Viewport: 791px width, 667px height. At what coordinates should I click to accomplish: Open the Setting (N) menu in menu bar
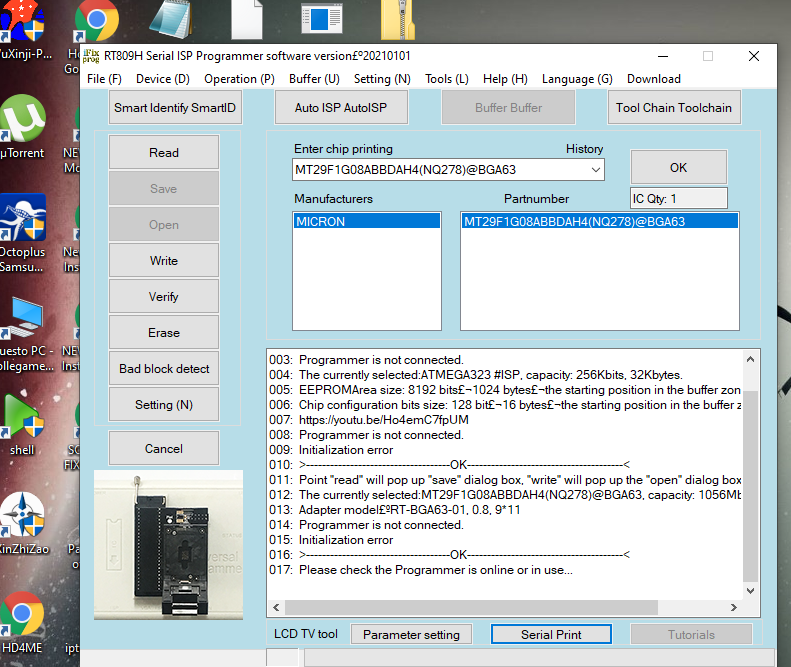(x=382, y=79)
